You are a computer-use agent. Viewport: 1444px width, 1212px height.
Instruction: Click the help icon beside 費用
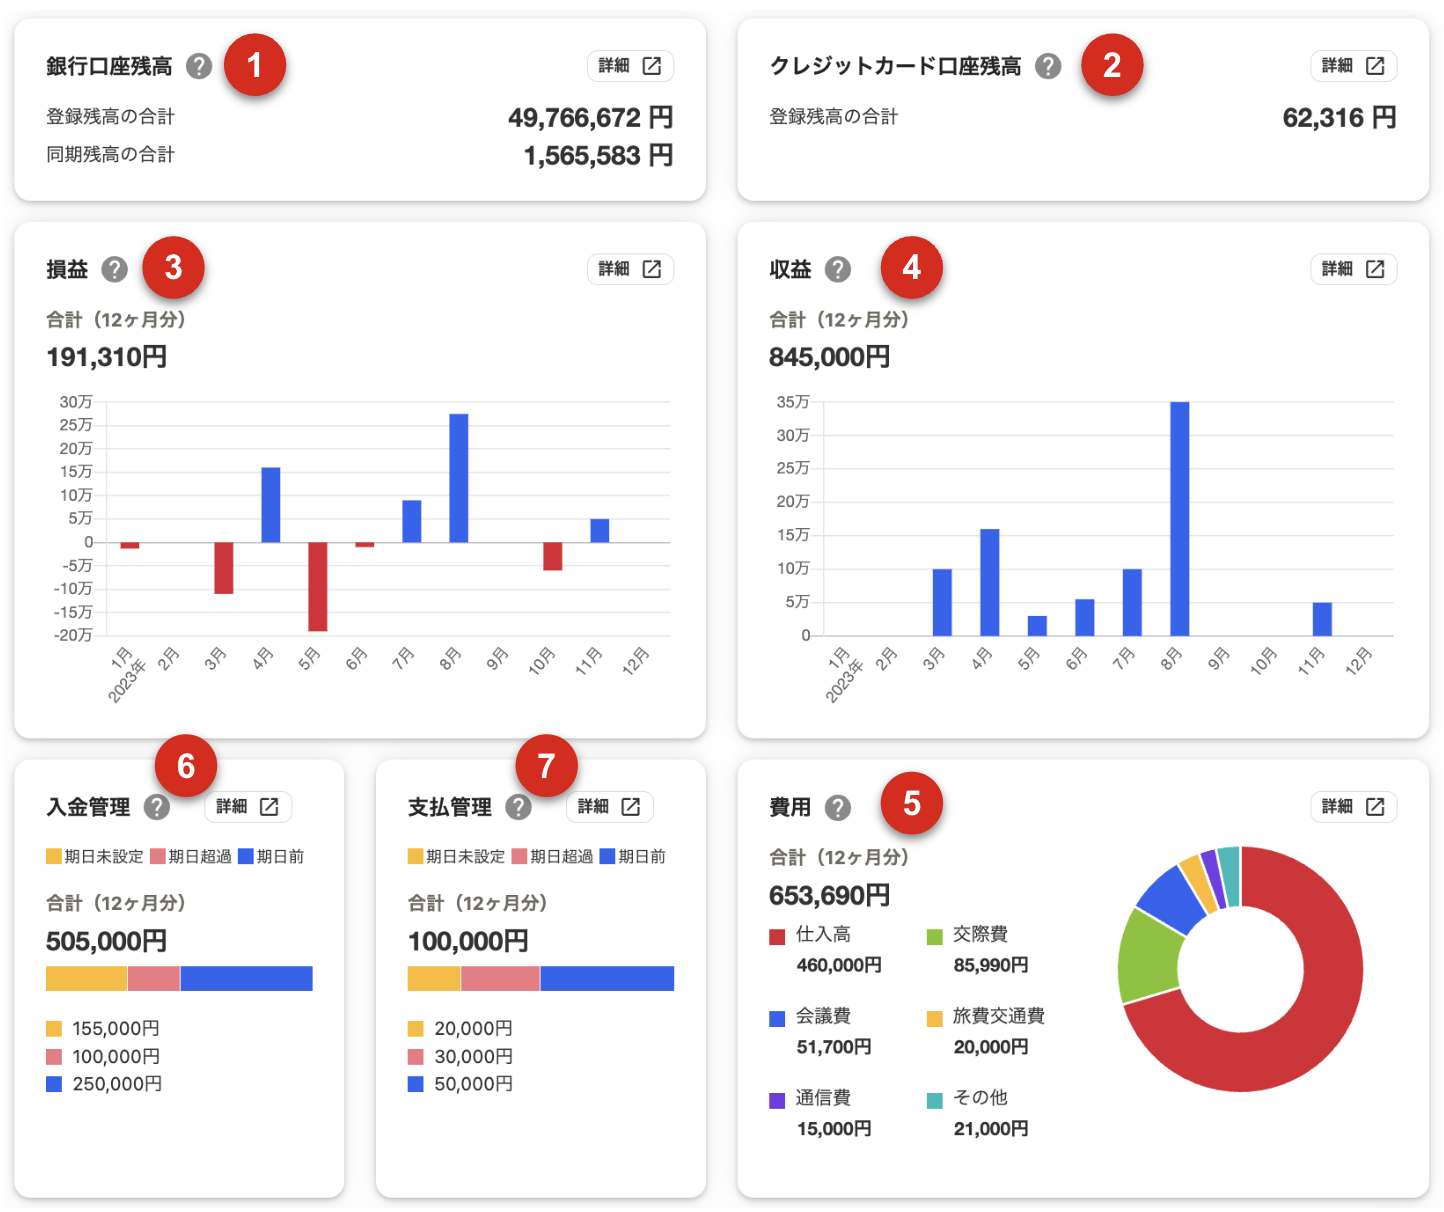click(x=837, y=807)
